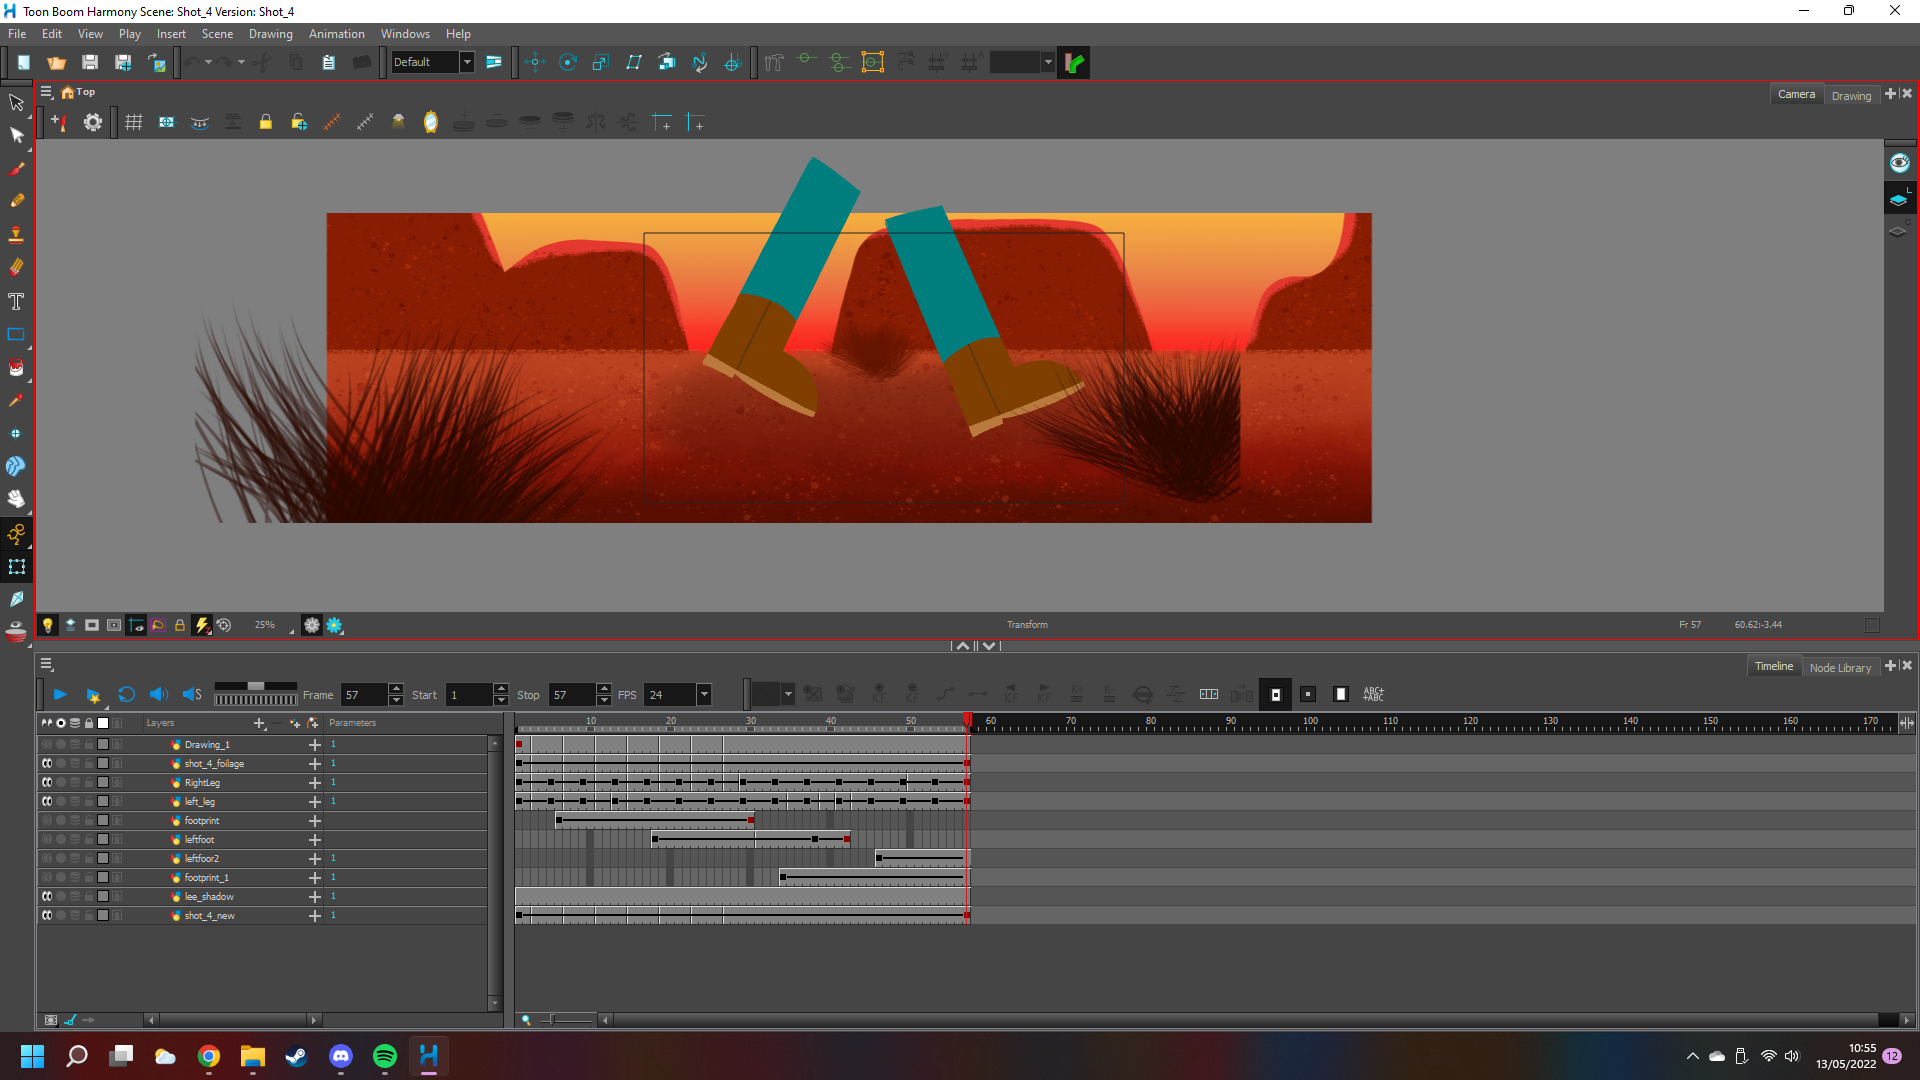Select the Rectangle shape tool
The image size is (1920, 1080).
pos(16,334)
